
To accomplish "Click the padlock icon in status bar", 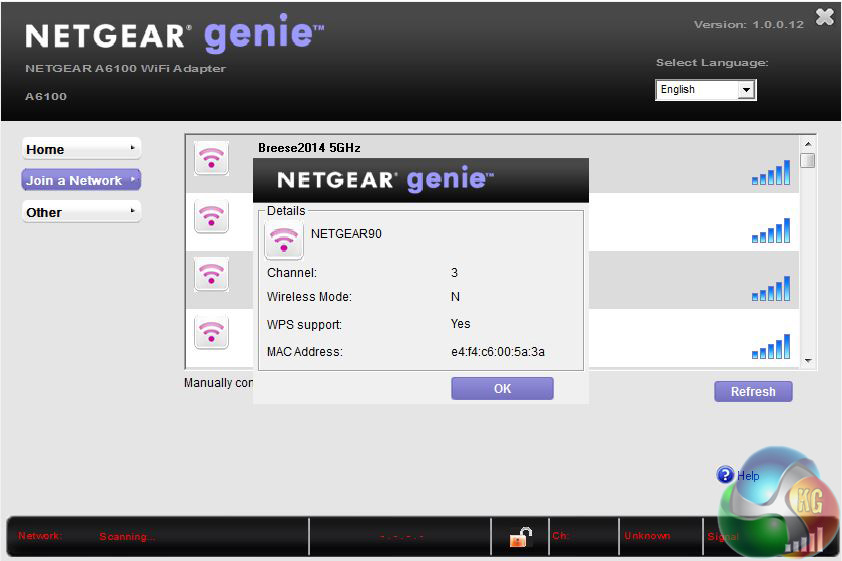I will click(x=520, y=537).
